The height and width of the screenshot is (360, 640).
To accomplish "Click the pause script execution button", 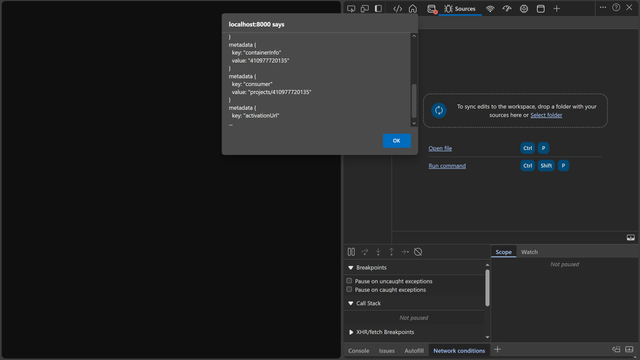I will 351,252.
